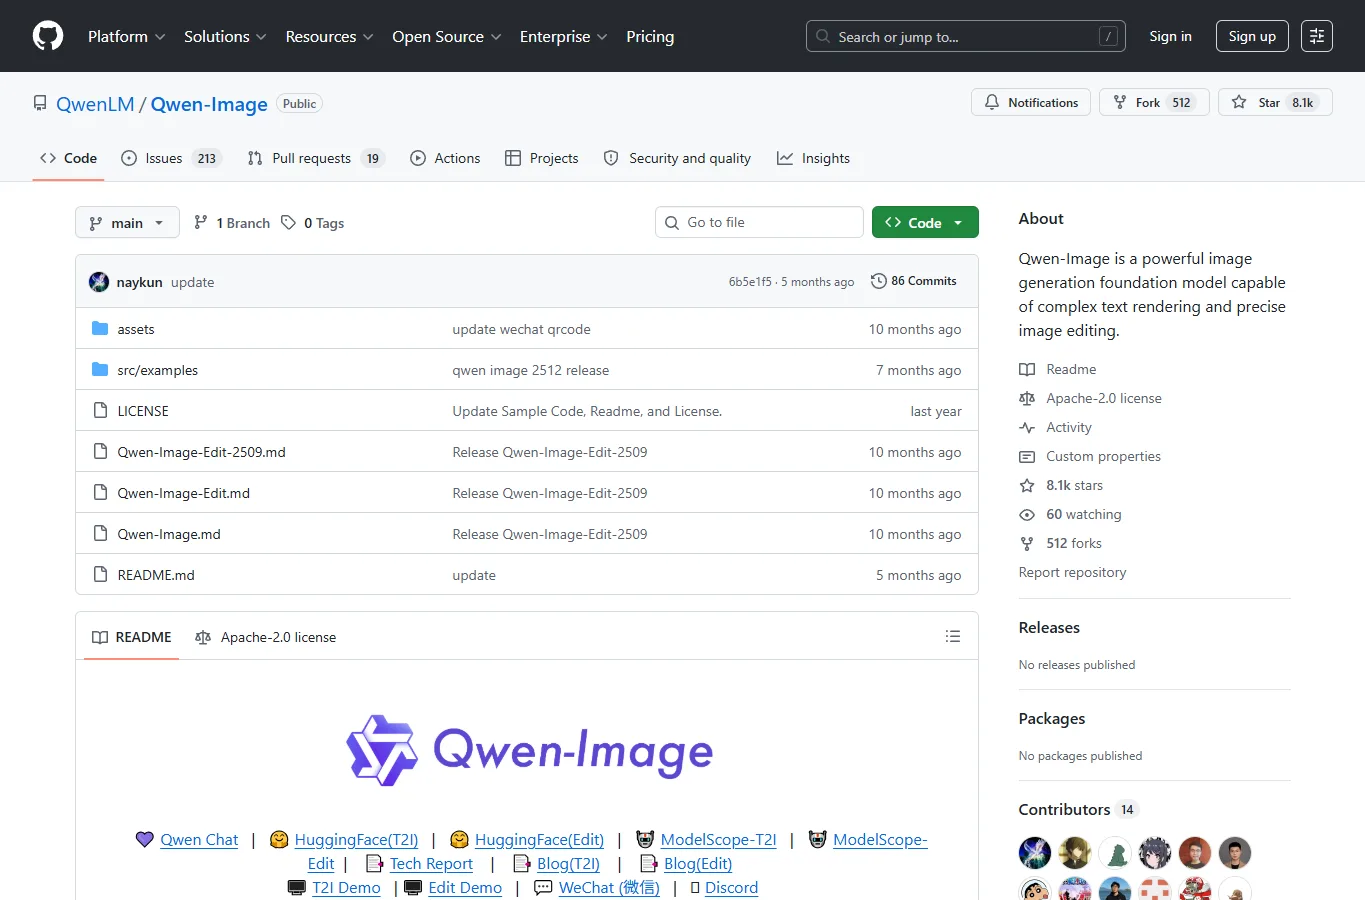Click the Sign in link
1365x900 pixels.
pos(1170,36)
